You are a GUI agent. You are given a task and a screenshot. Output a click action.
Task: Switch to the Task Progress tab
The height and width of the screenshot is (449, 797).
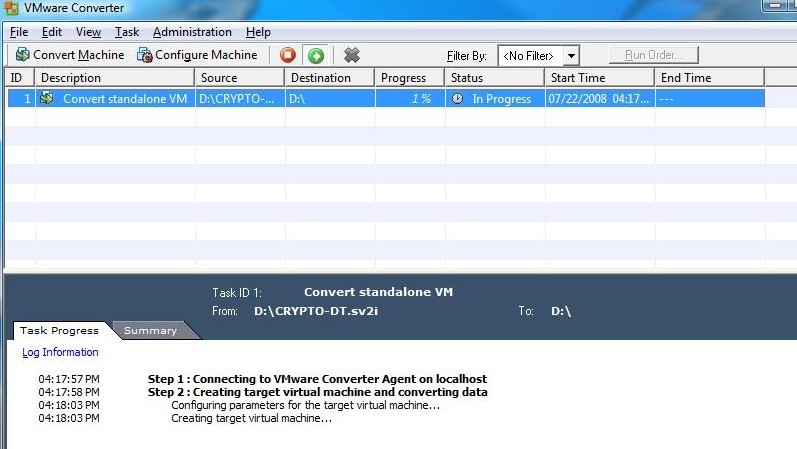point(59,331)
